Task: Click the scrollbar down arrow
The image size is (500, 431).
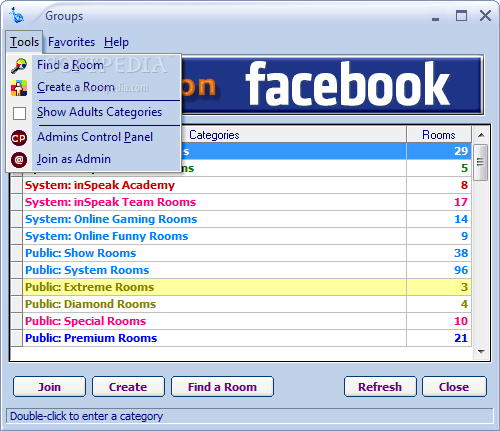Action: 481,352
